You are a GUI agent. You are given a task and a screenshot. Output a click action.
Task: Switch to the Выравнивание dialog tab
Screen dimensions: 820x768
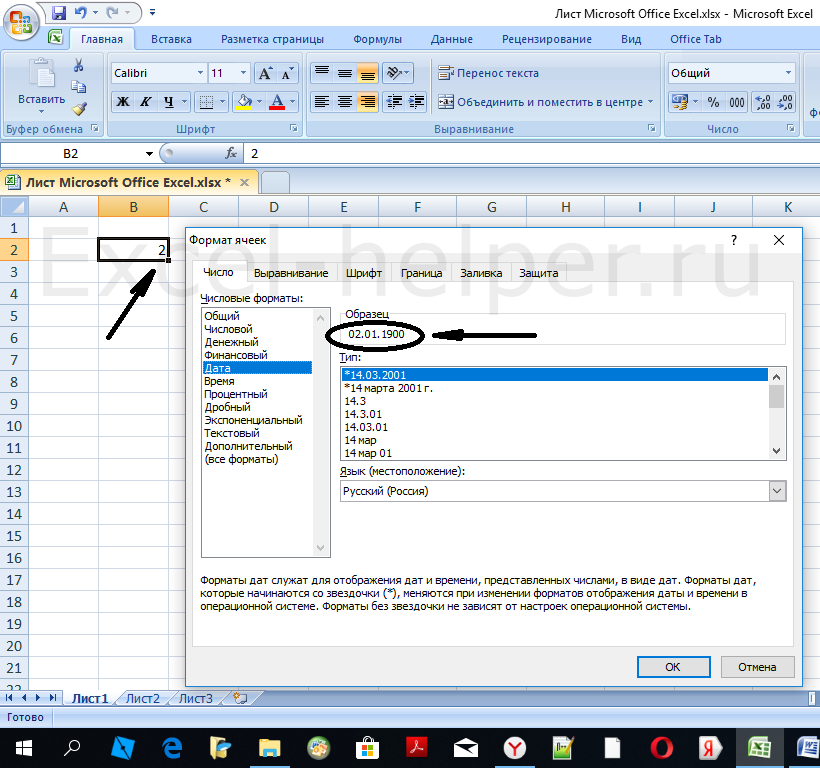pos(291,273)
